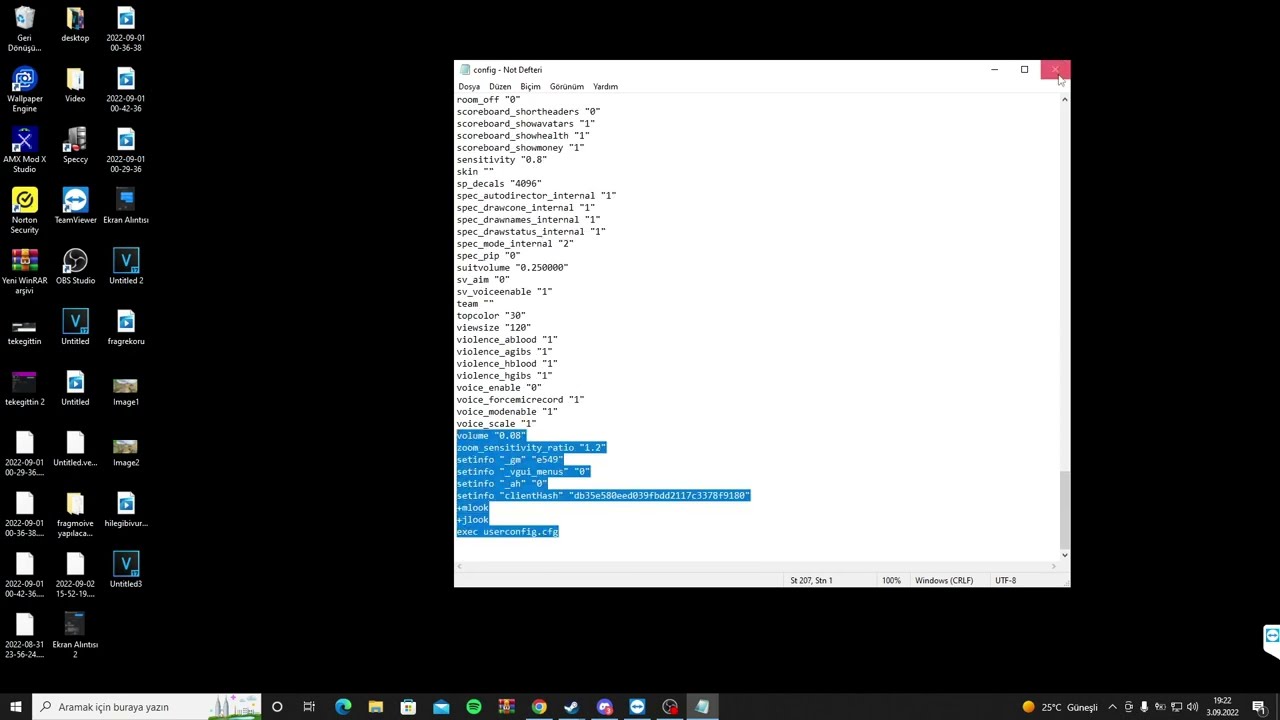
Task: Open the Task View button
Action: [309, 707]
